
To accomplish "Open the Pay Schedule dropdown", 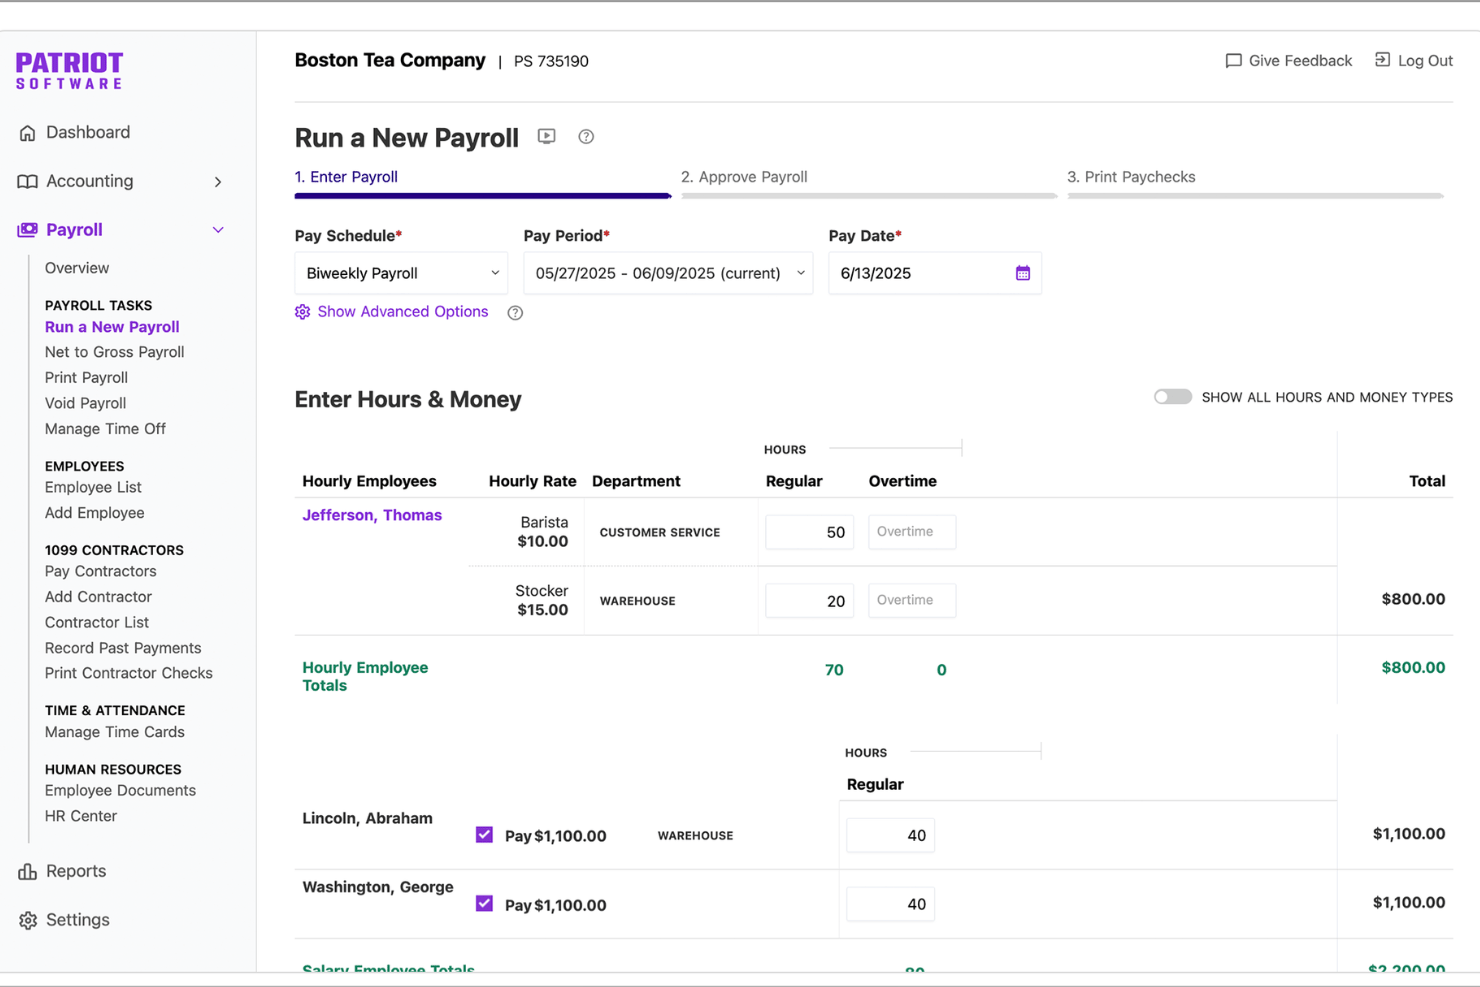I will 401,273.
